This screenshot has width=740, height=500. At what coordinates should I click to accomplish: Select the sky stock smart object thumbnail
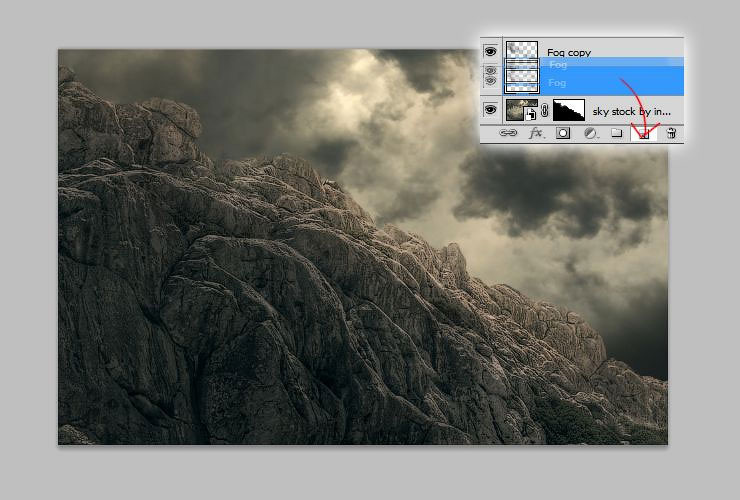pyautogui.click(x=521, y=110)
